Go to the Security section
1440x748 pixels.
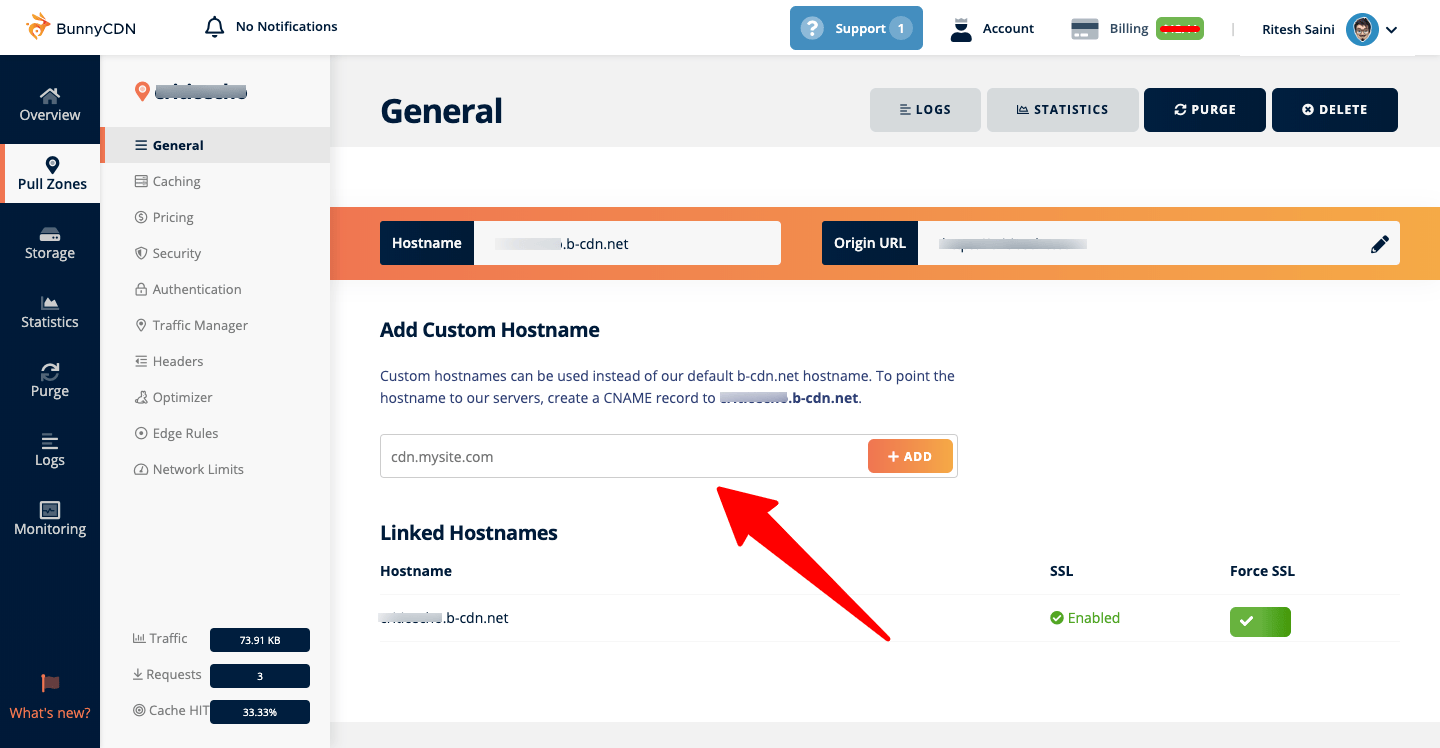point(176,253)
